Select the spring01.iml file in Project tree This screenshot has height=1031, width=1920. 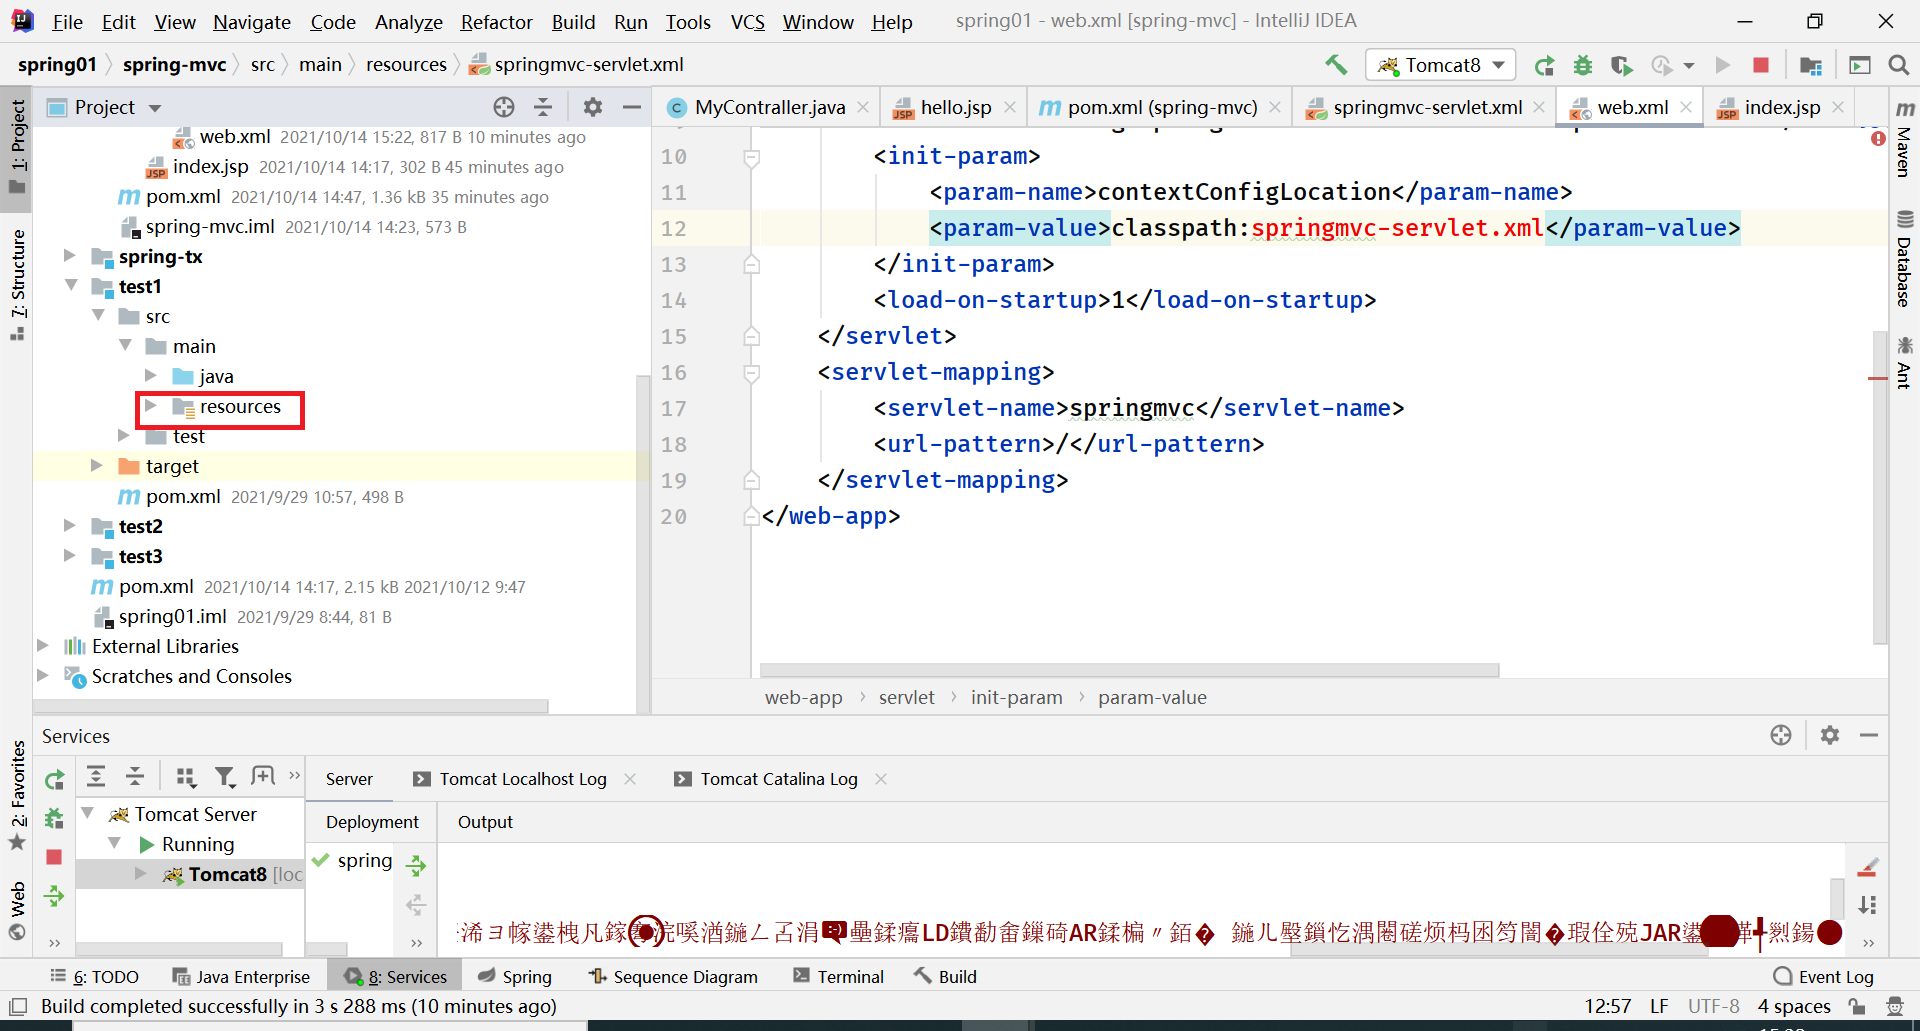pos(172,616)
